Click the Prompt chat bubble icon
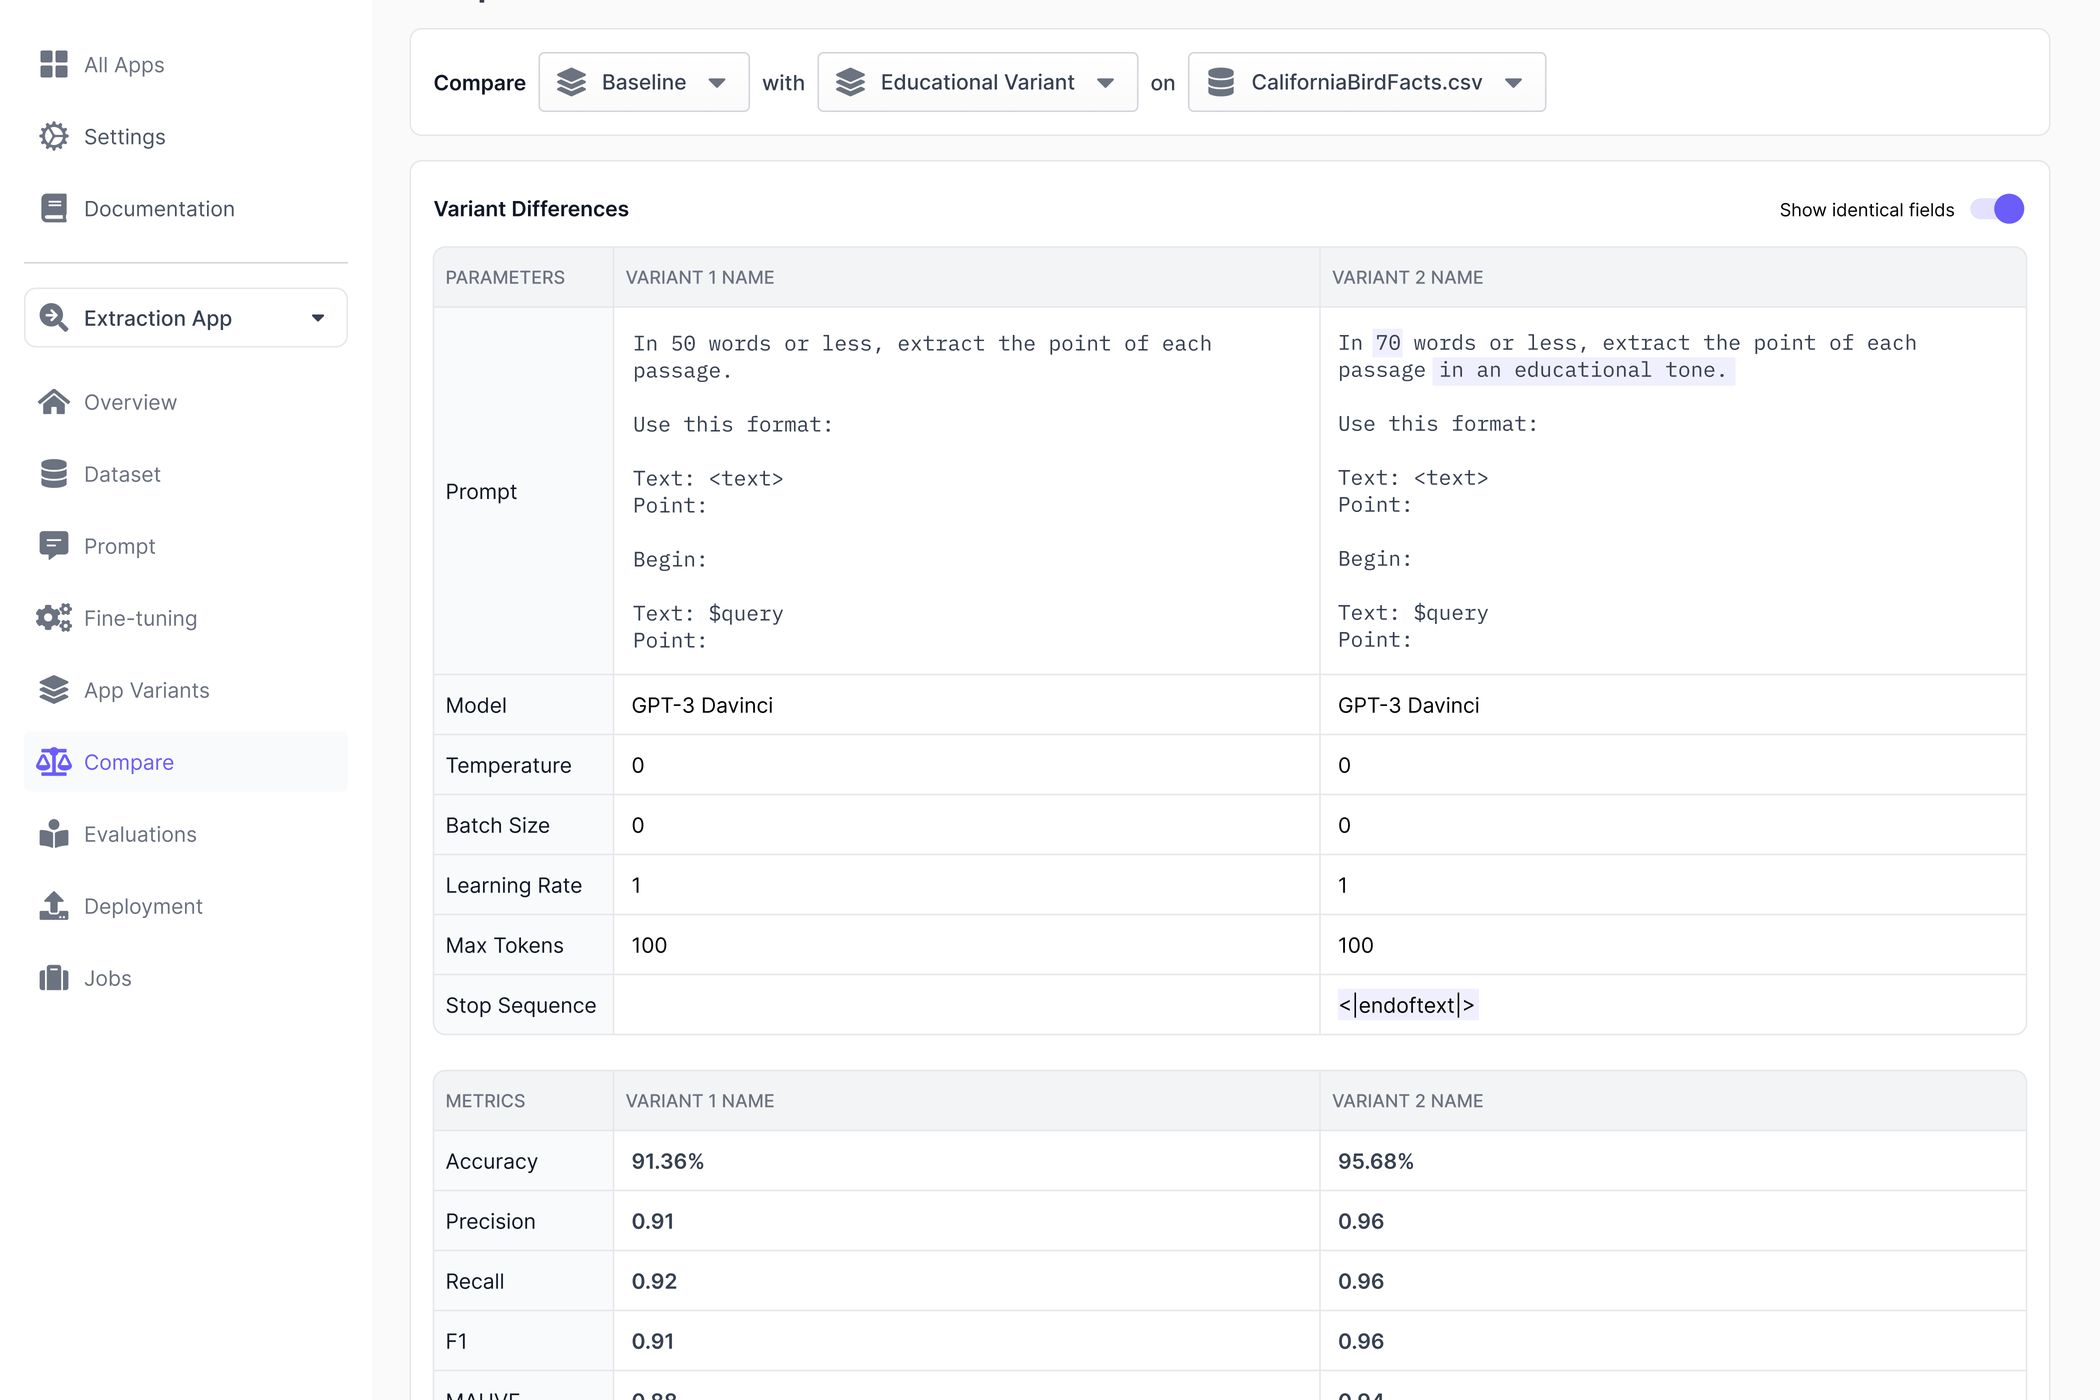The height and width of the screenshot is (1400, 2100). tap(54, 546)
